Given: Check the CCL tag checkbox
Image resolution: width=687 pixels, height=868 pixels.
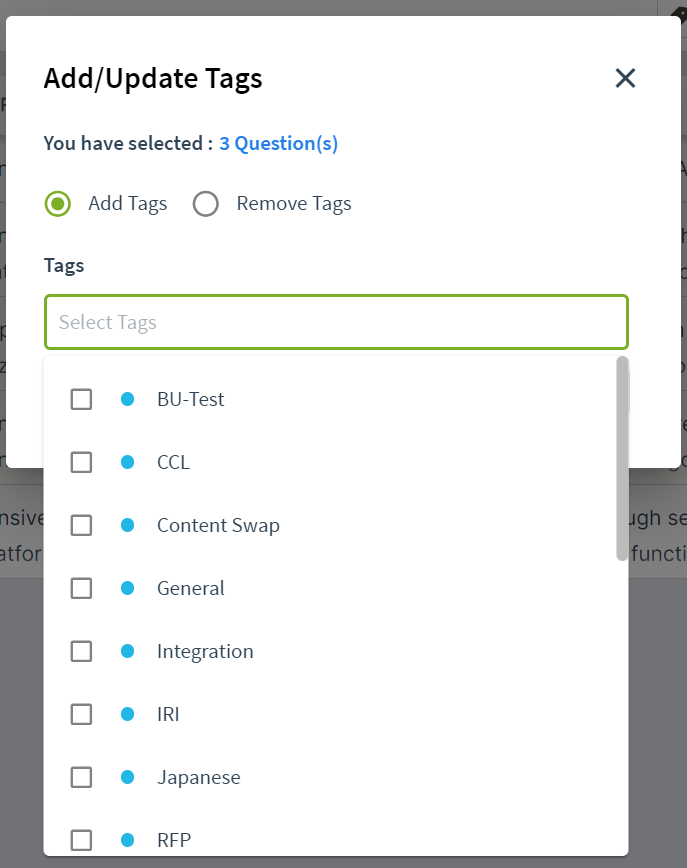Looking at the screenshot, I should pos(81,462).
